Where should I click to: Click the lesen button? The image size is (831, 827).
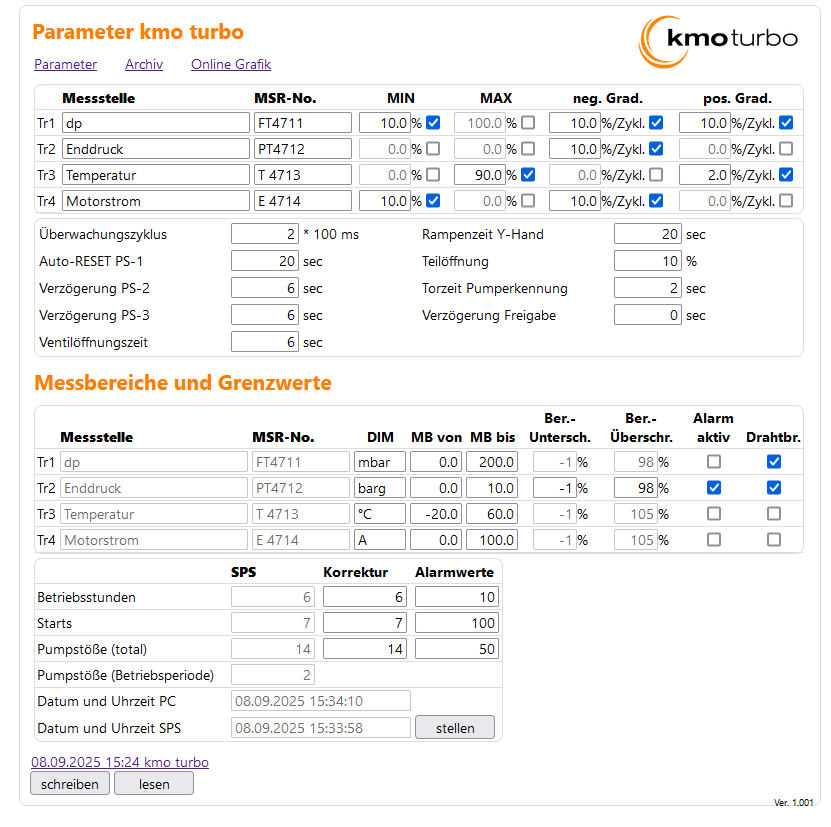(x=154, y=784)
